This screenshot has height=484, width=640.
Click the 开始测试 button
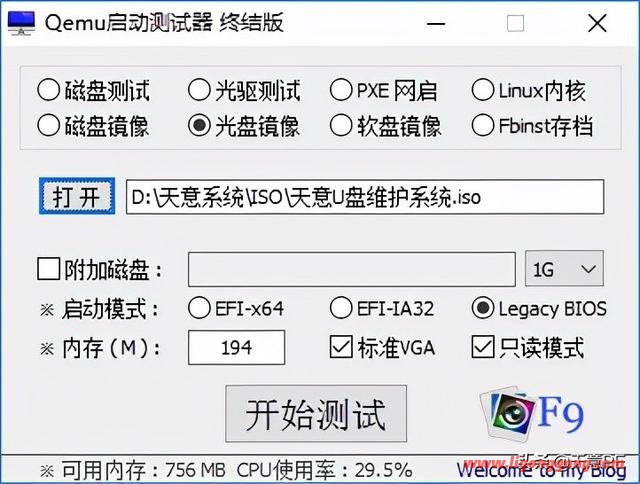tap(316, 413)
